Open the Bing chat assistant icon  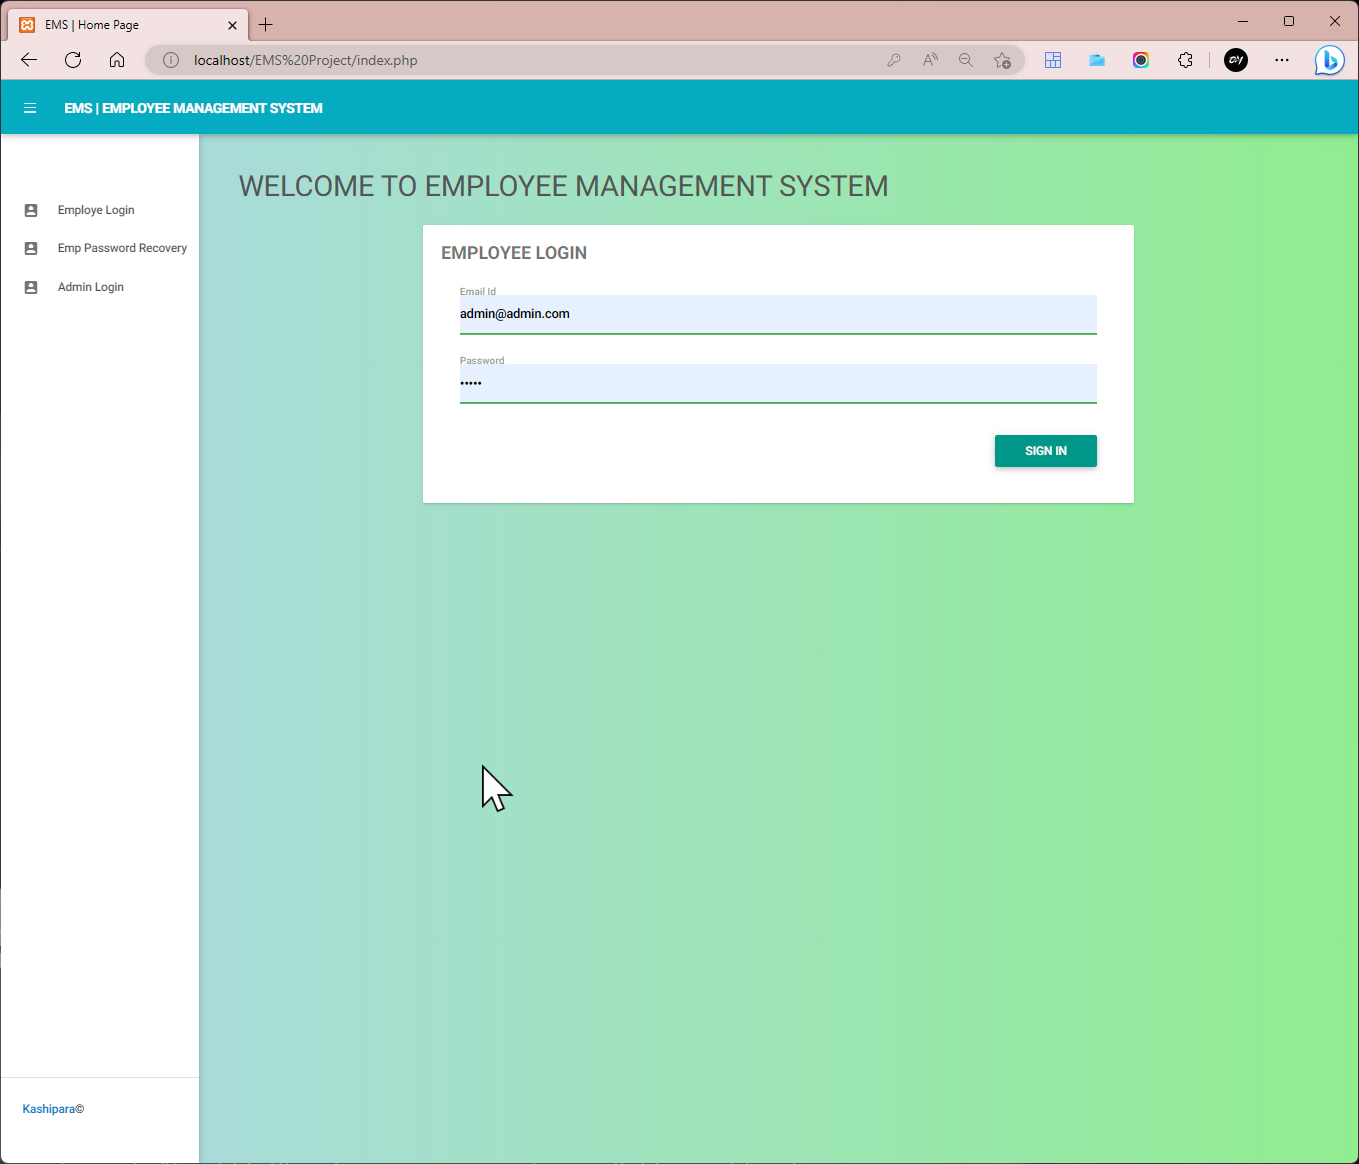tap(1330, 60)
